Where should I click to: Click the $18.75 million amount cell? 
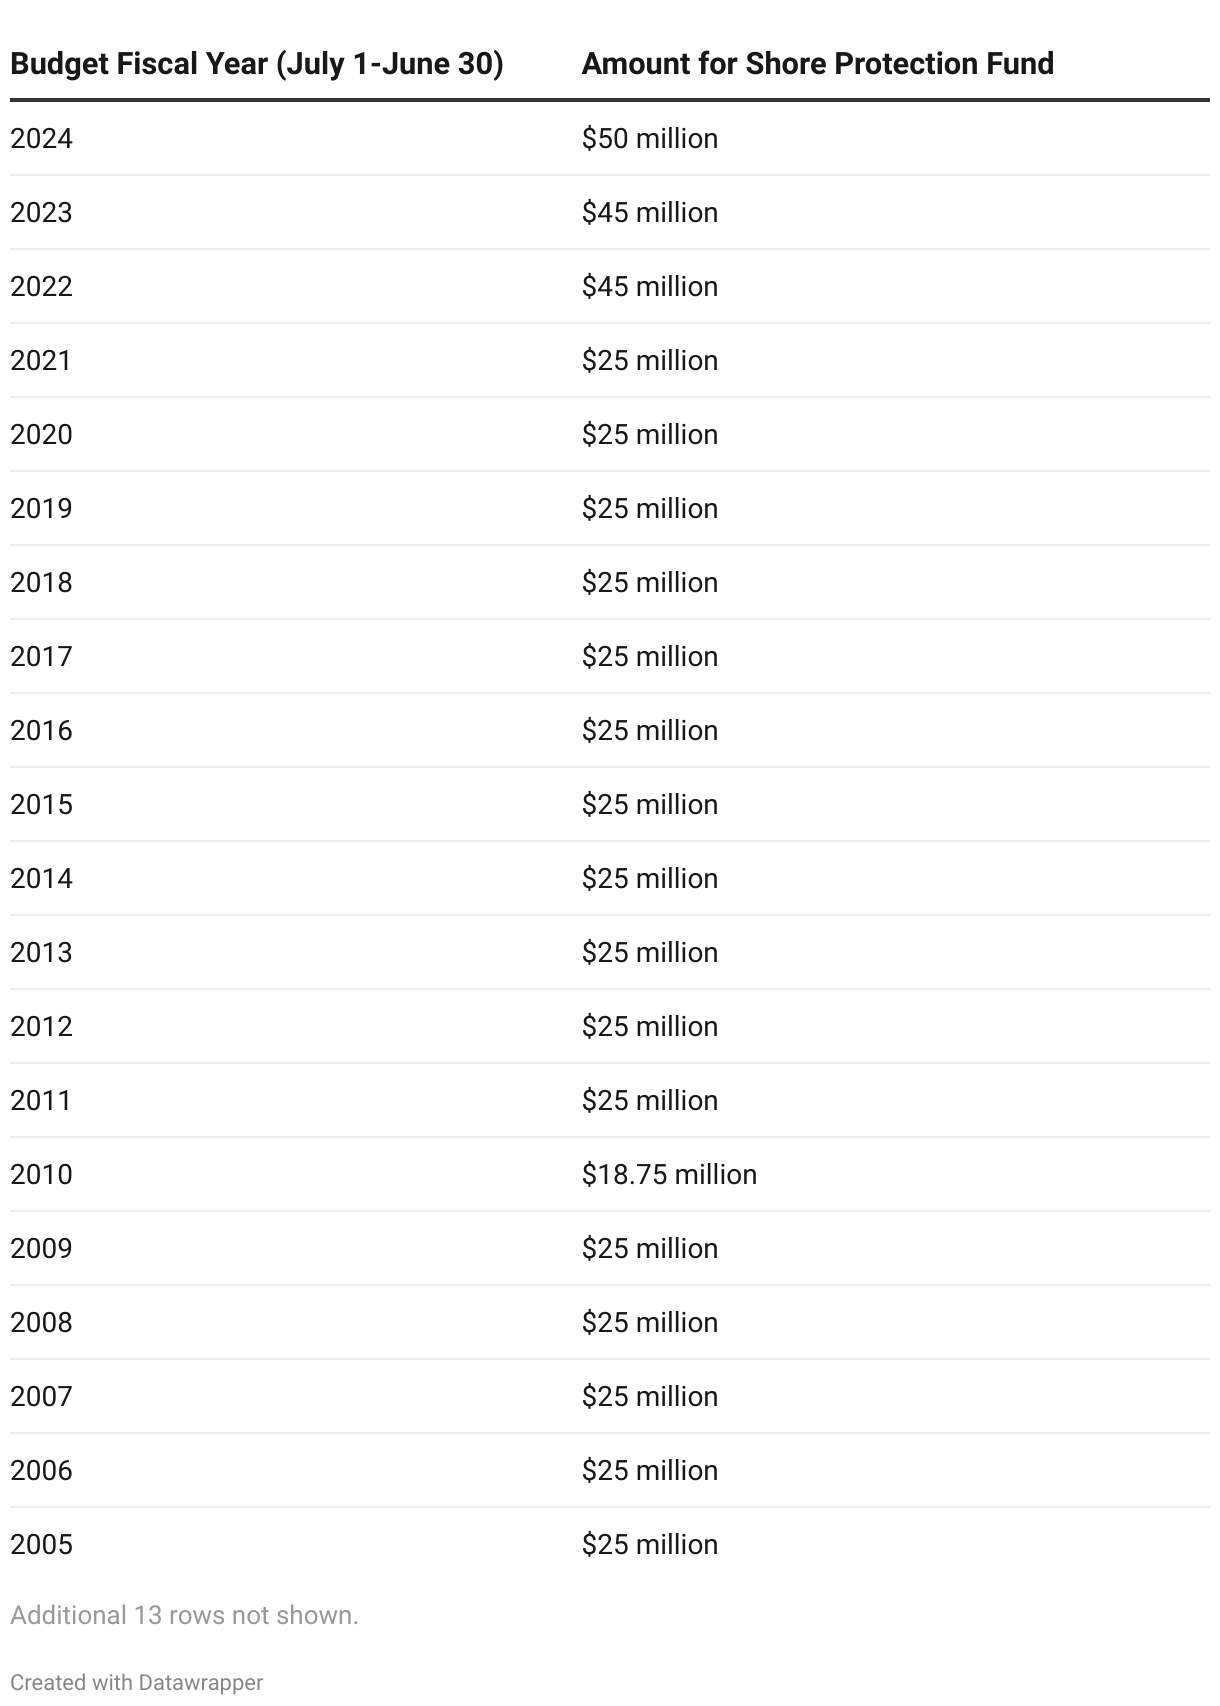pyautogui.click(x=669, y=1174)
